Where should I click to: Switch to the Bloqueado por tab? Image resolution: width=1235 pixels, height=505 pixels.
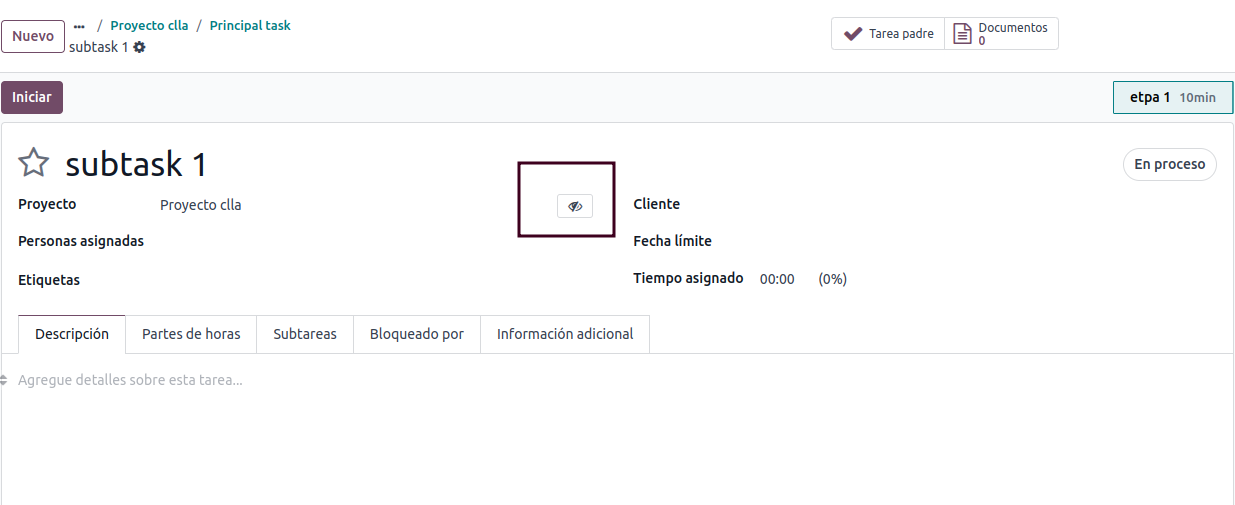coord(417,334)
